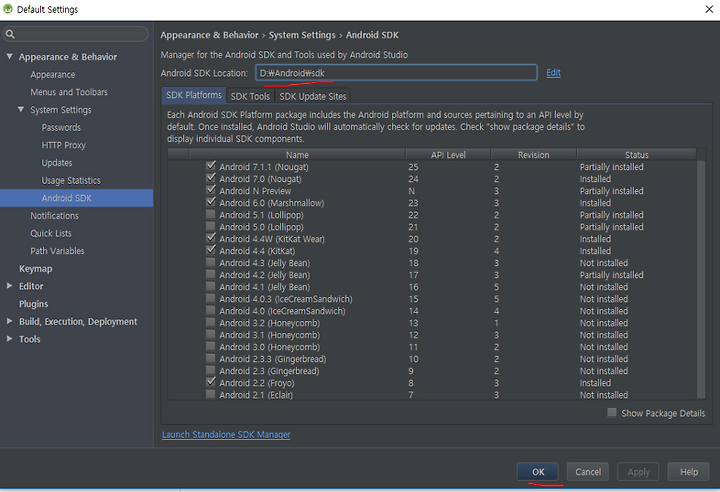Click the Android SDK Location input field
The height and width of the screenshot is (492, 720).
pyautogui.click(x=396, y=73)
